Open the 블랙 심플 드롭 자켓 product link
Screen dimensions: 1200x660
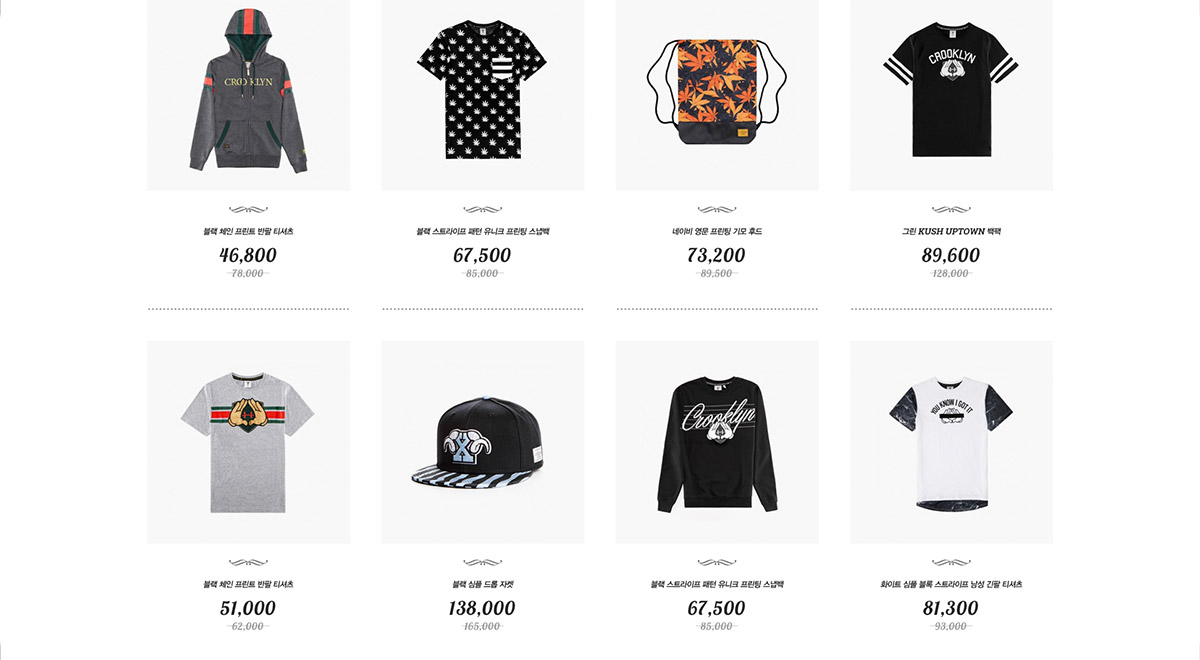point(482,584)
